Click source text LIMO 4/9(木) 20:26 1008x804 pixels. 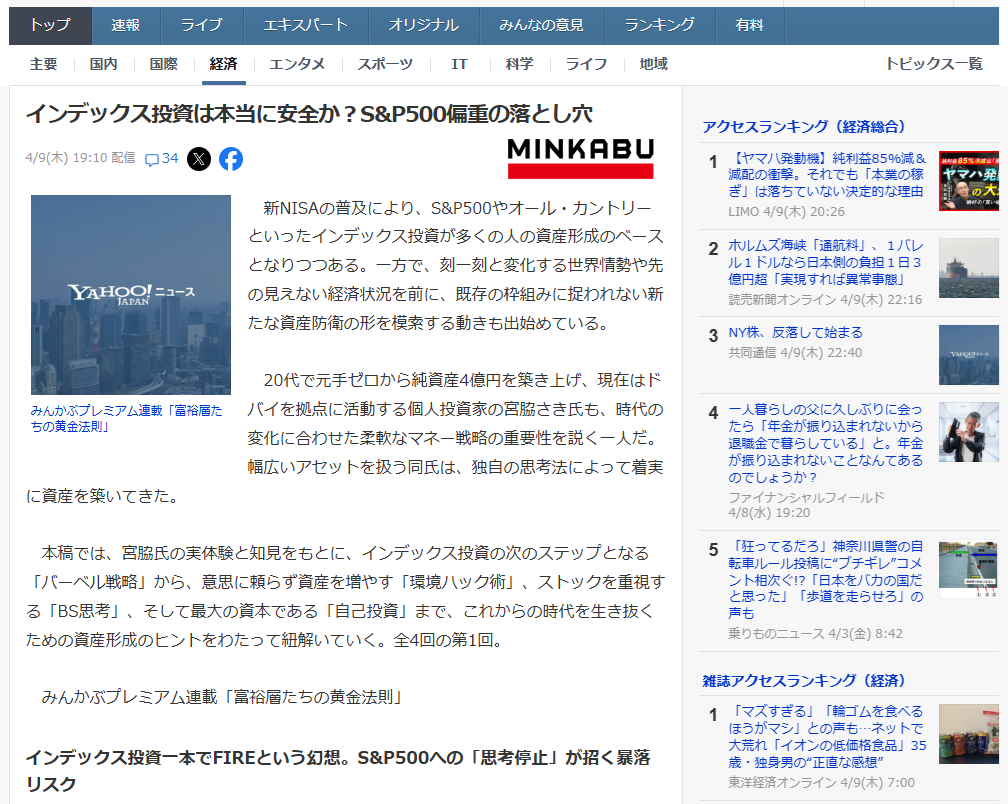tap(786, 211)
